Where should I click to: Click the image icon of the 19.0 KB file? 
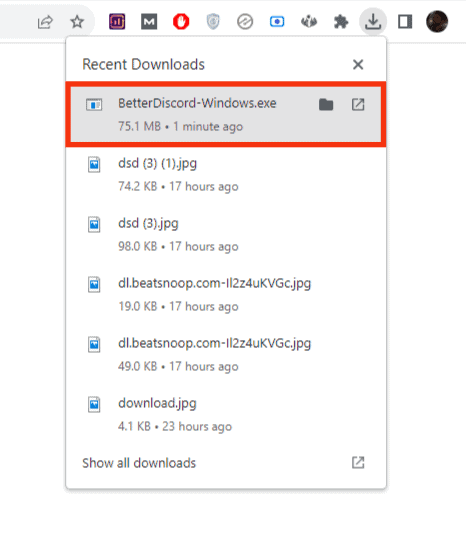point(94,284)
